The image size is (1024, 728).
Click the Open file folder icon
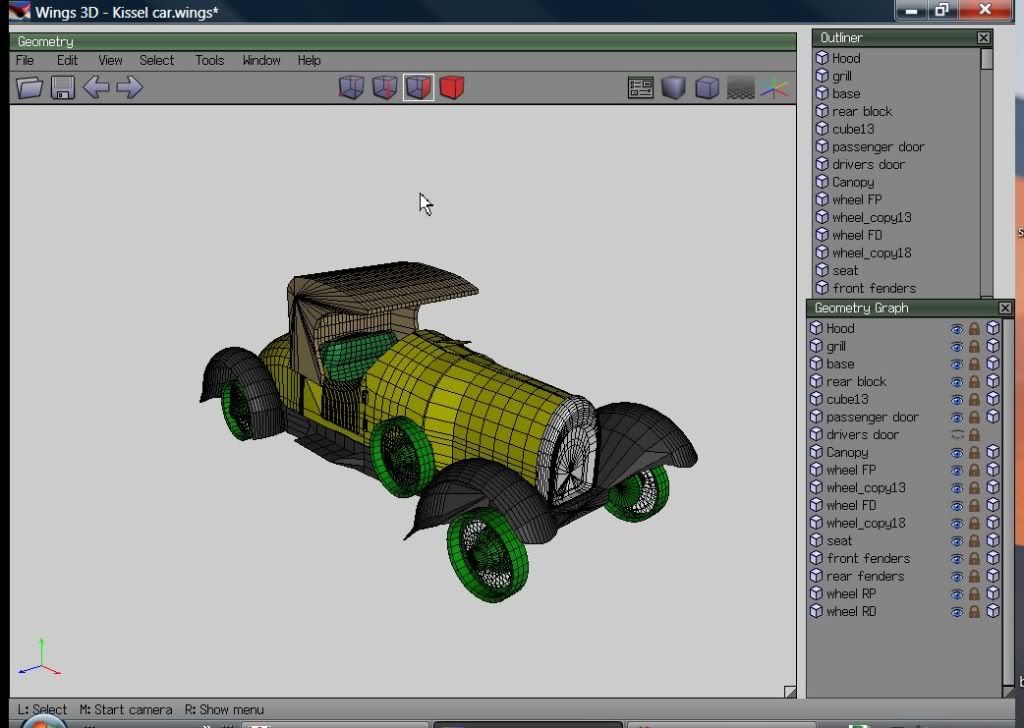pyautogui.click(x=30, y=88)
